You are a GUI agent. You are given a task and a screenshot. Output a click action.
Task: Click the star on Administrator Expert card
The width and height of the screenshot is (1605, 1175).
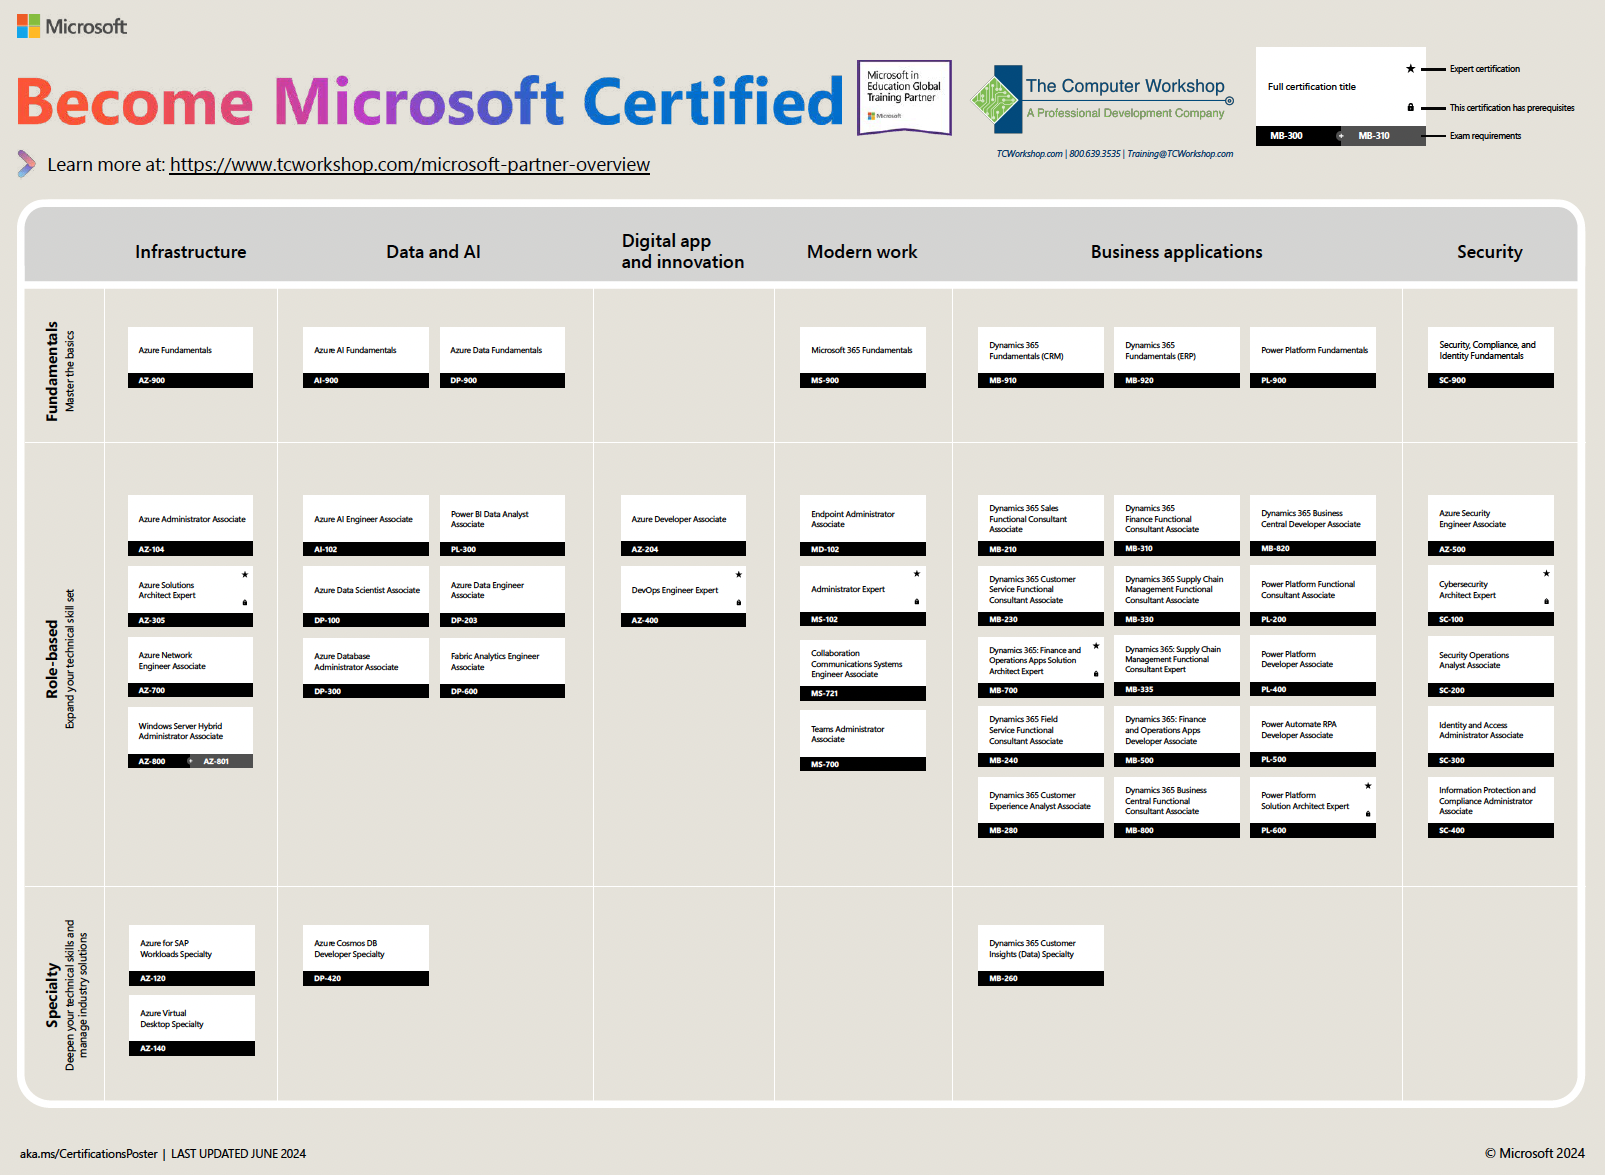(916, 574)
